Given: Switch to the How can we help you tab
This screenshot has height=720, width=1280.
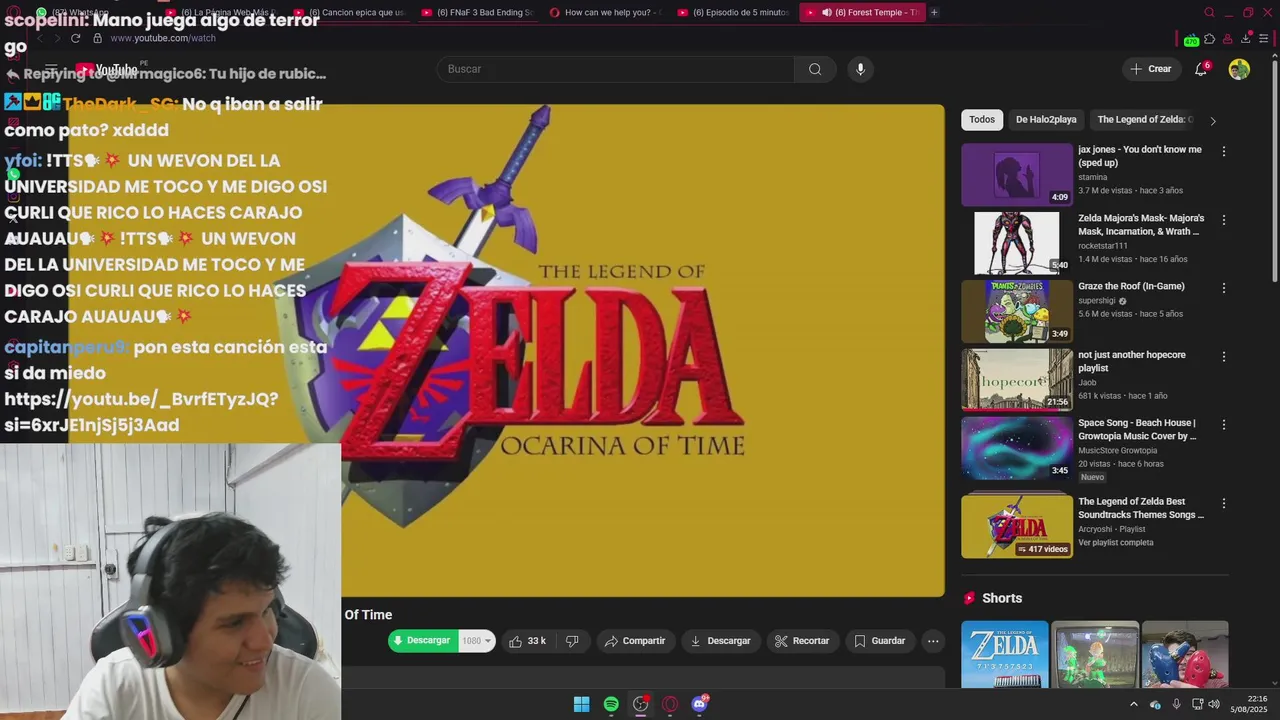Looking at the screenshot, I should click(605, 12).
